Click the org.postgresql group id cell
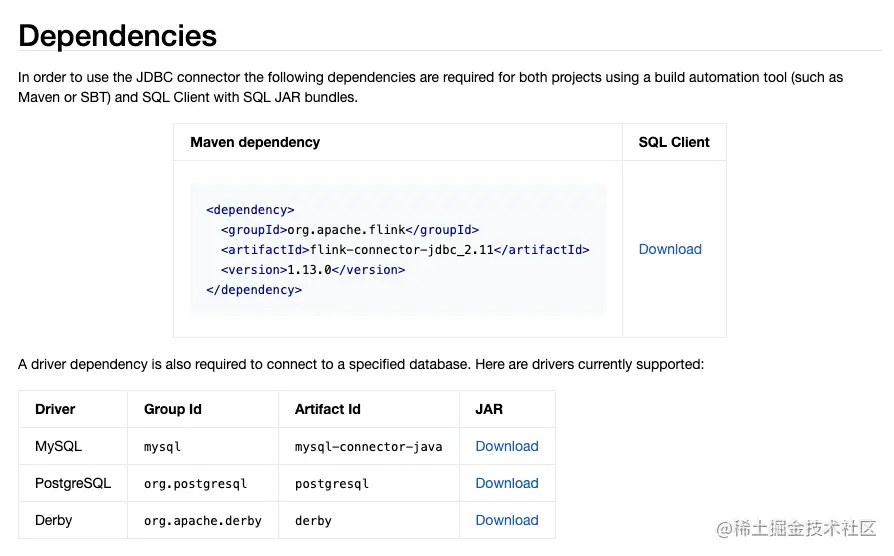Viewport: 894px width, 556px height. (x=195, y=484)
